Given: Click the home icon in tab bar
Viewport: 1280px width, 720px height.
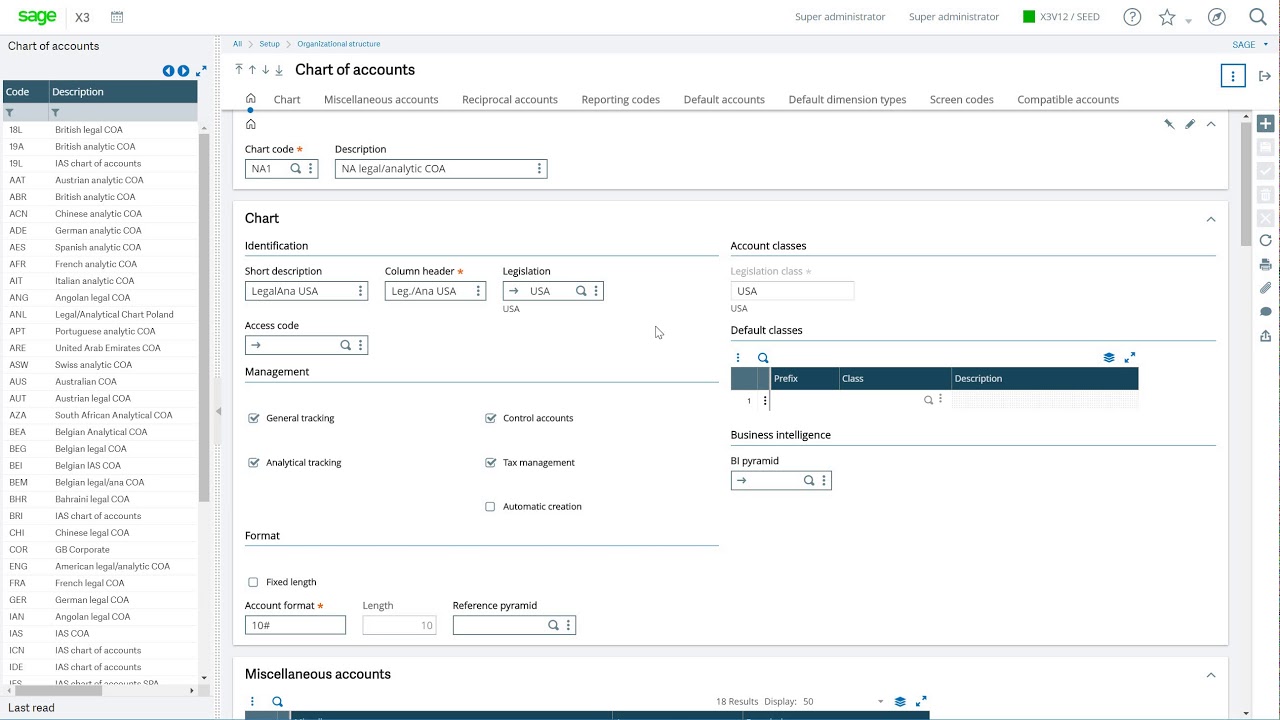Looking at the screenshot, I should 250,99.
